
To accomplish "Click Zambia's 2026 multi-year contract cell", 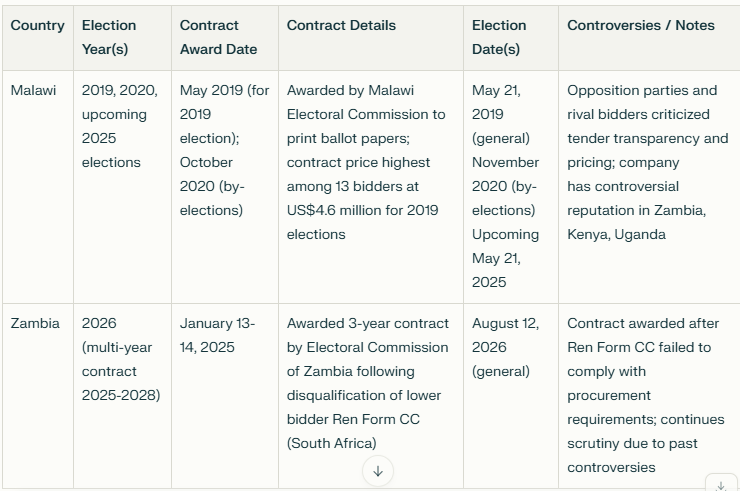I will tap(120, 359).
